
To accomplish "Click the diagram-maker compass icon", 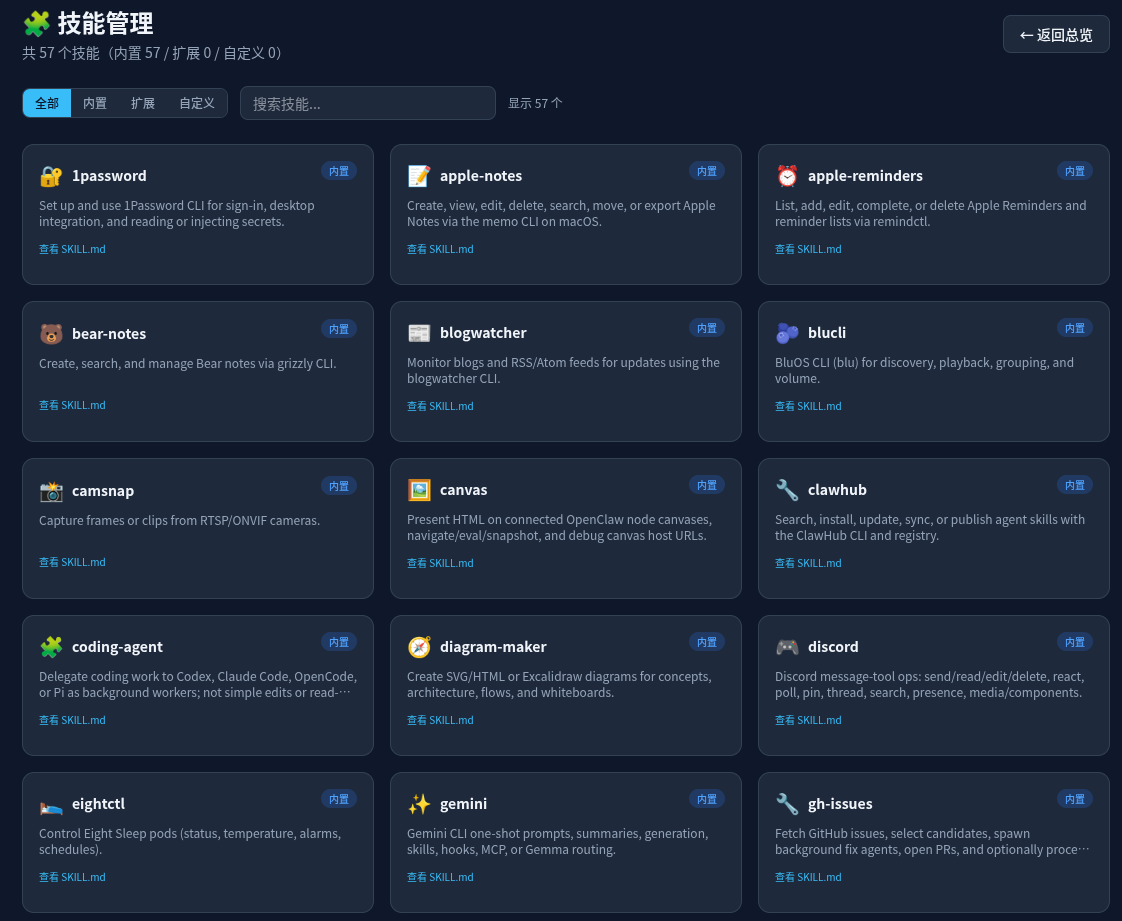I will tap(419, 647).
